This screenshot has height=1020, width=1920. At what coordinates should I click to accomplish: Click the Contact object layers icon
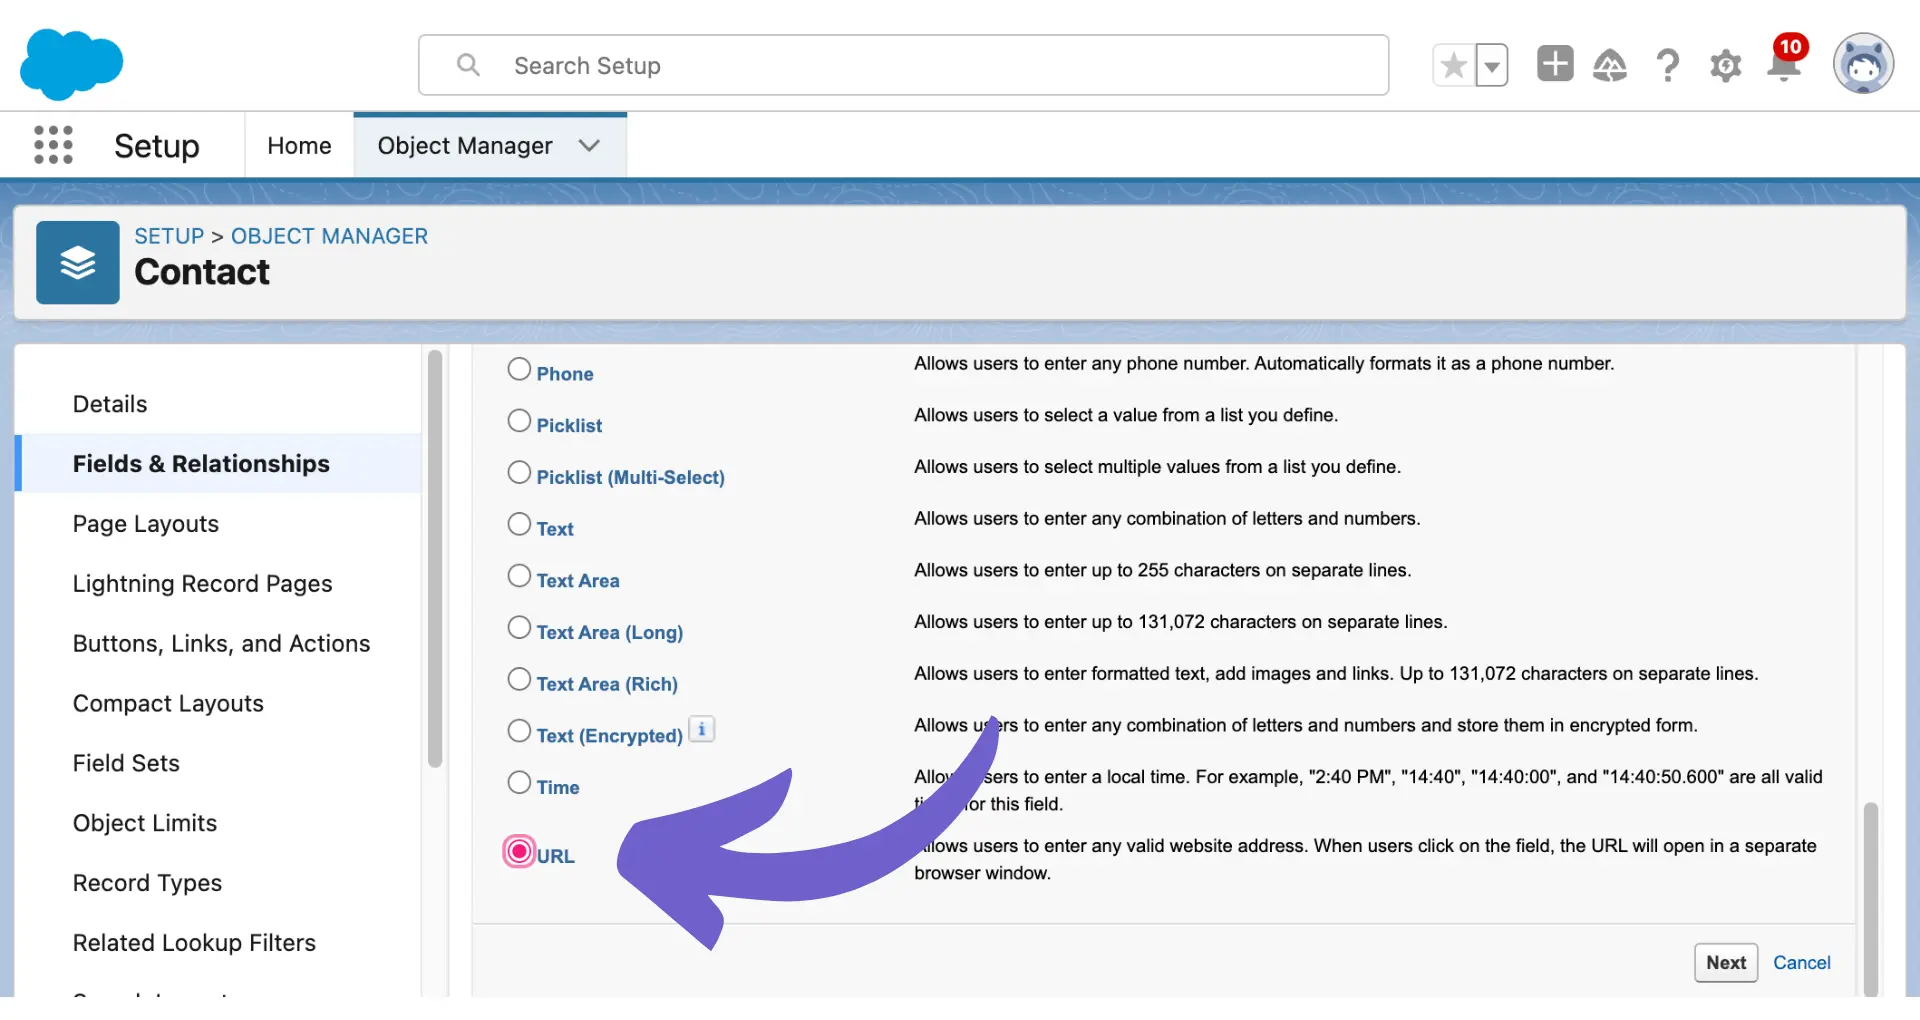point(78,263)
